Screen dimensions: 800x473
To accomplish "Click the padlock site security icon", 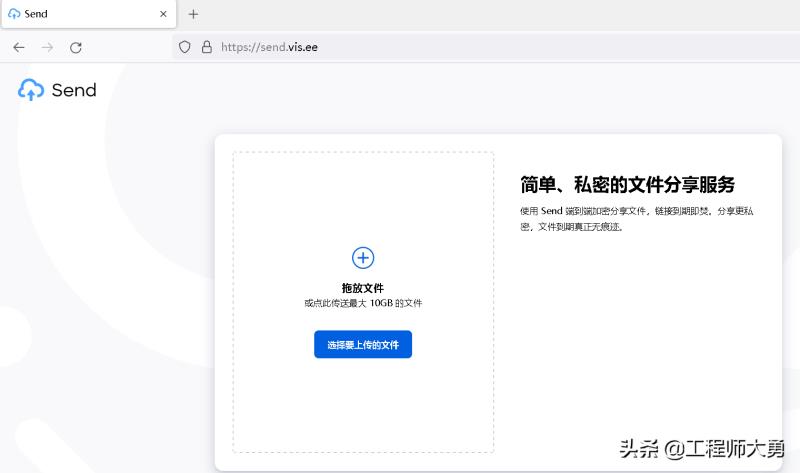I will 207,47.
